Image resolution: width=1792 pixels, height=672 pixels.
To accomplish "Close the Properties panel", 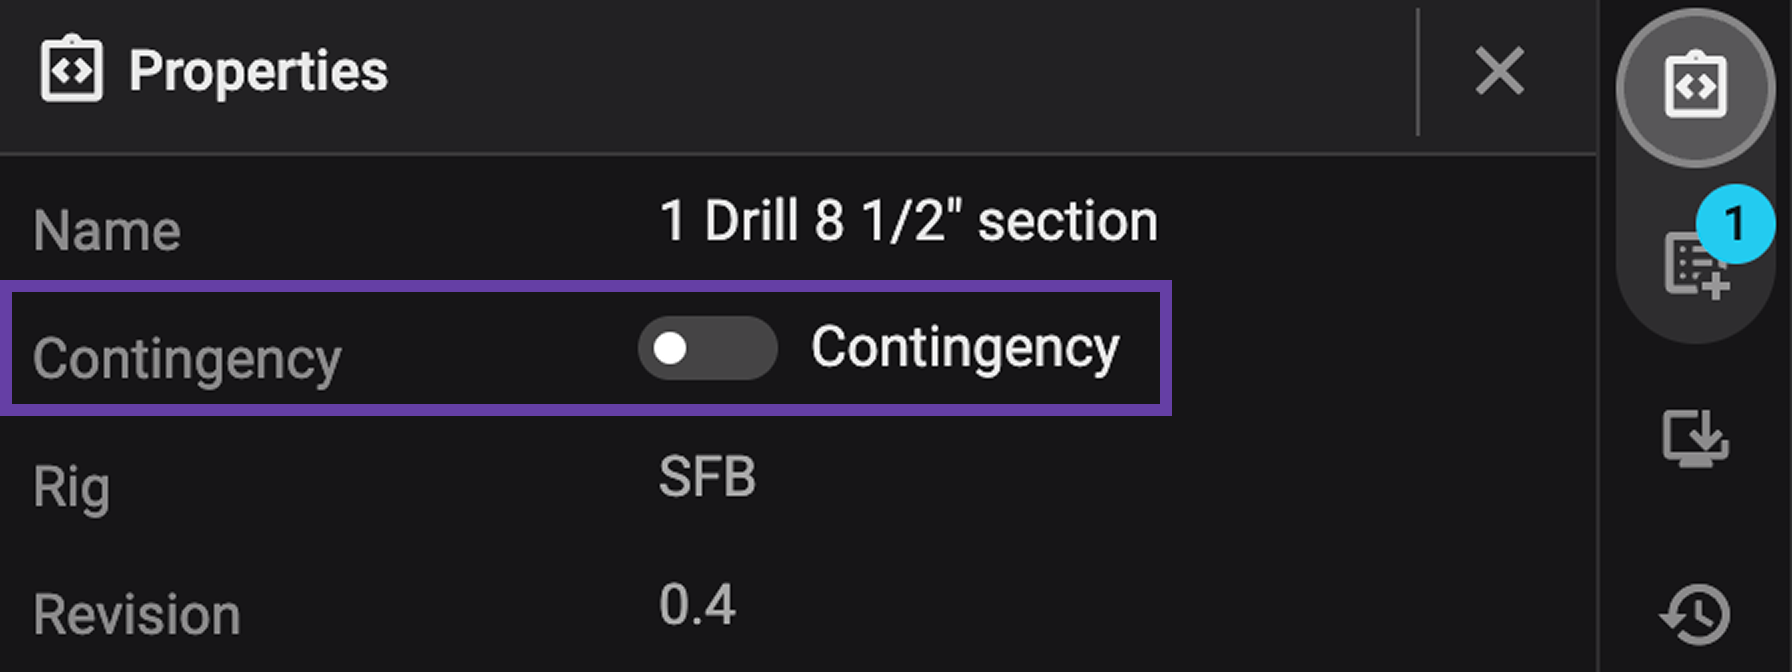I will pyautogui.click(x=1499, y=71).
